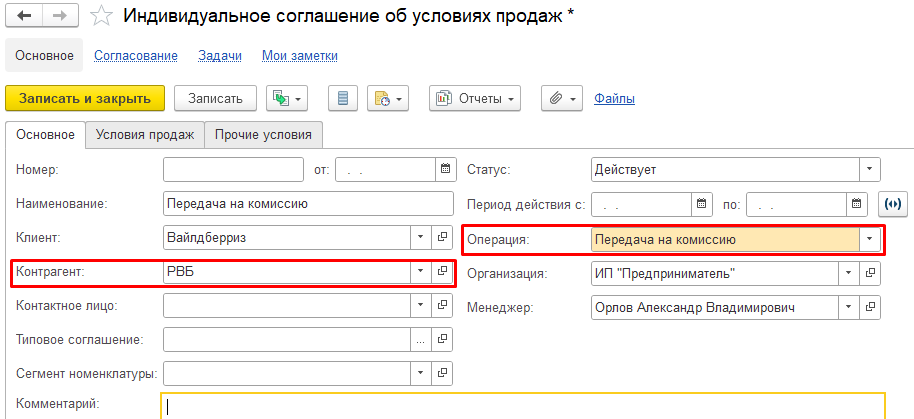Click the Менеджер field Орлов Александр Владимирович
Viewport: 914px width, 419px height.
[715, 307]
